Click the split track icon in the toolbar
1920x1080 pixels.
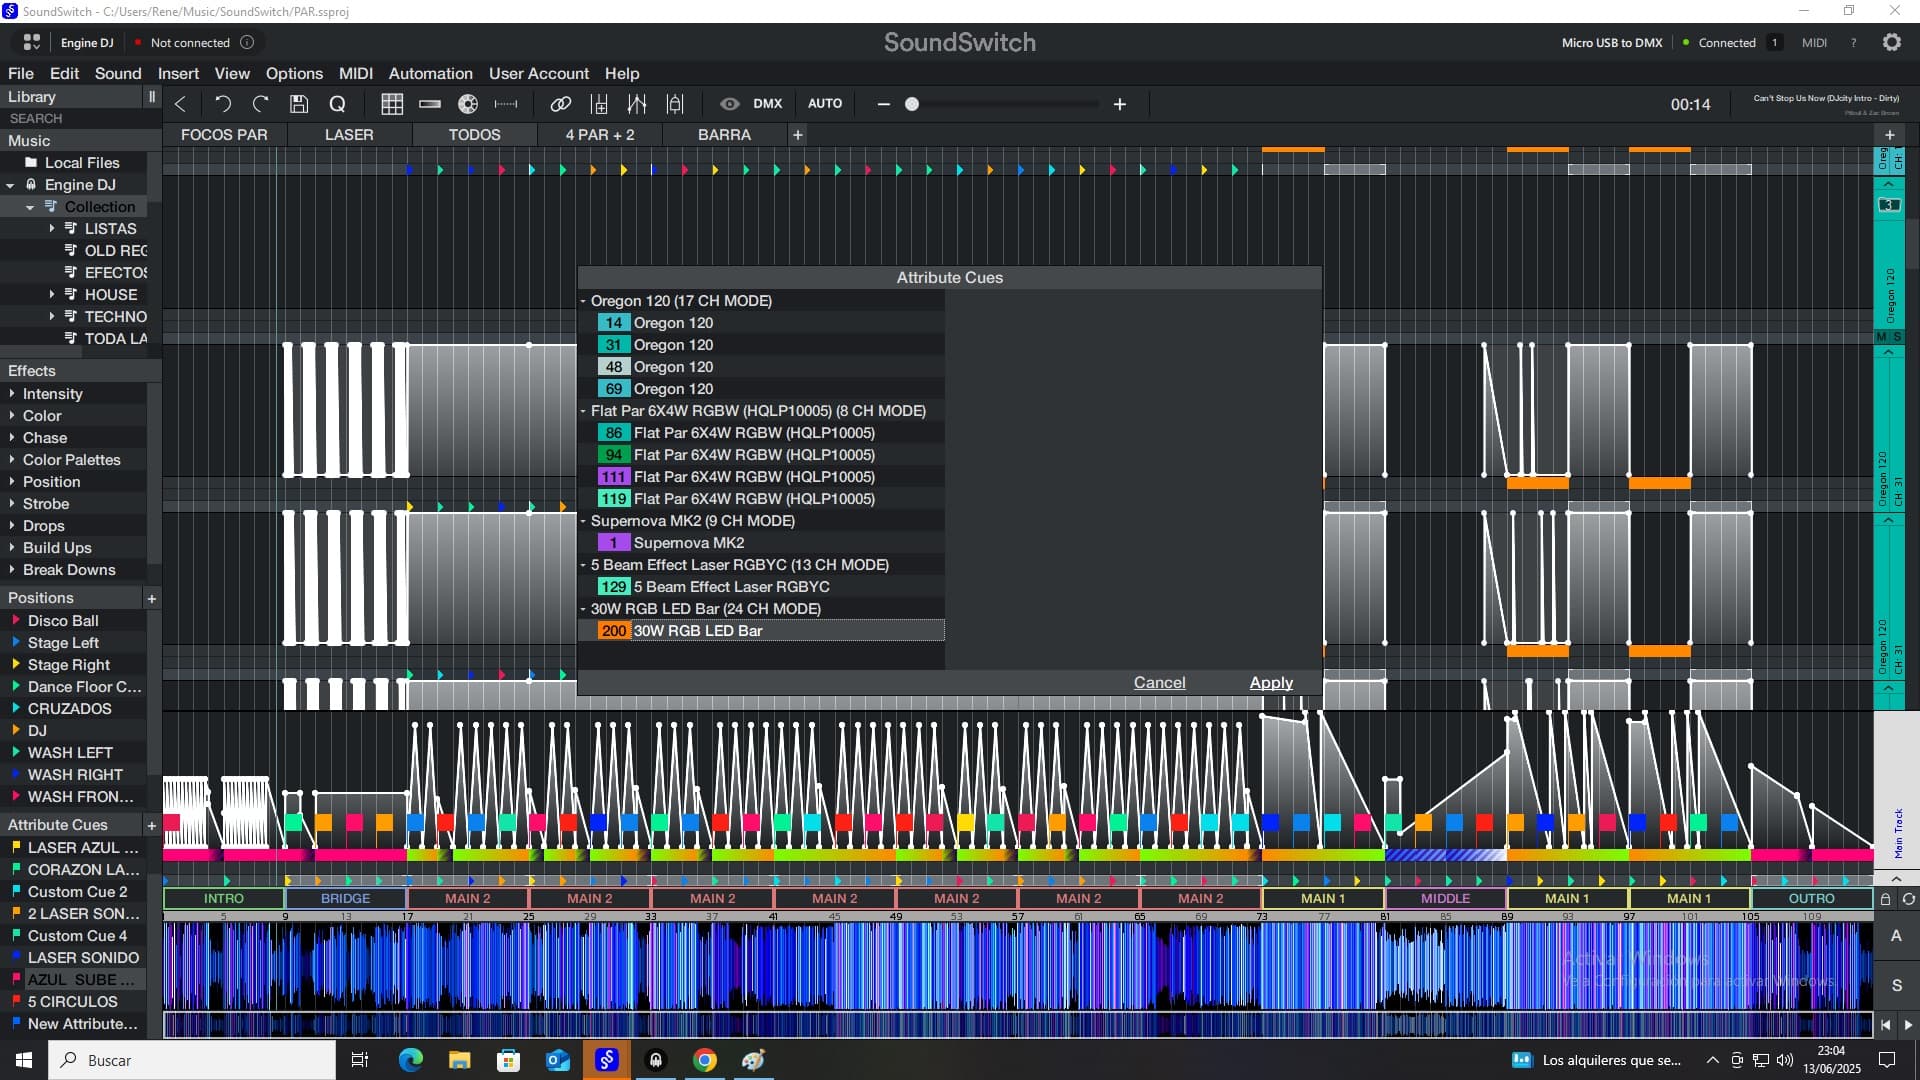(637, 104)
